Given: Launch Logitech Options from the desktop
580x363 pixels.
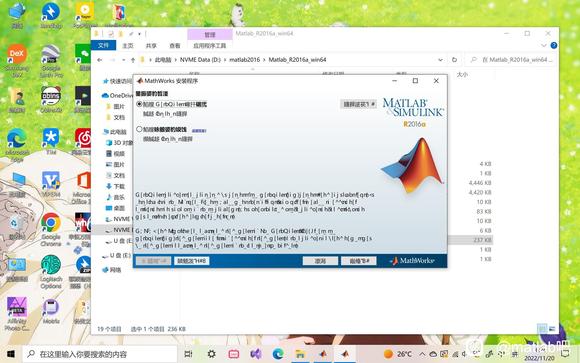Looking at the screenshot, I should click(51, 272).
